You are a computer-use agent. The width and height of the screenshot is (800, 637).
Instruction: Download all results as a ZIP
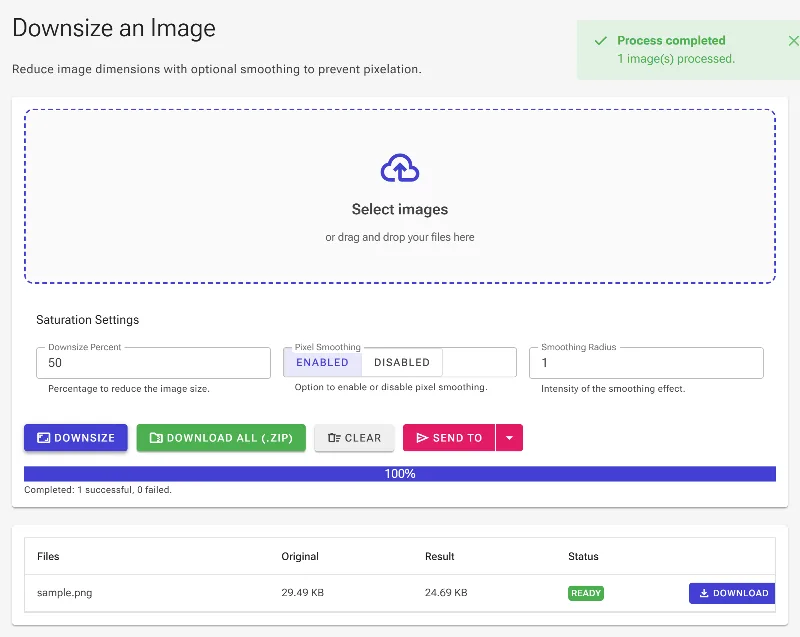(x=221, y=438)
